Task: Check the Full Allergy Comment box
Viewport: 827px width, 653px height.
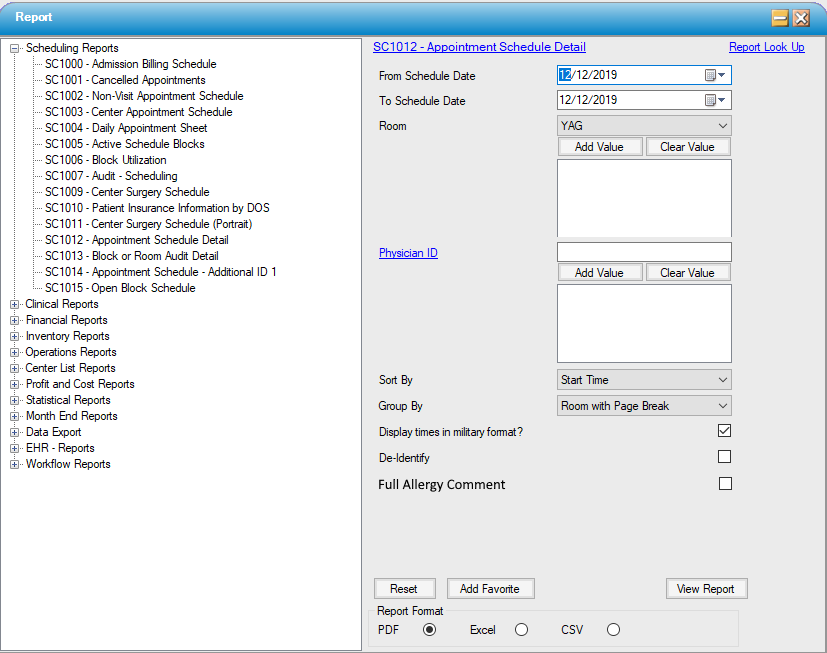Action: (724, 483)
